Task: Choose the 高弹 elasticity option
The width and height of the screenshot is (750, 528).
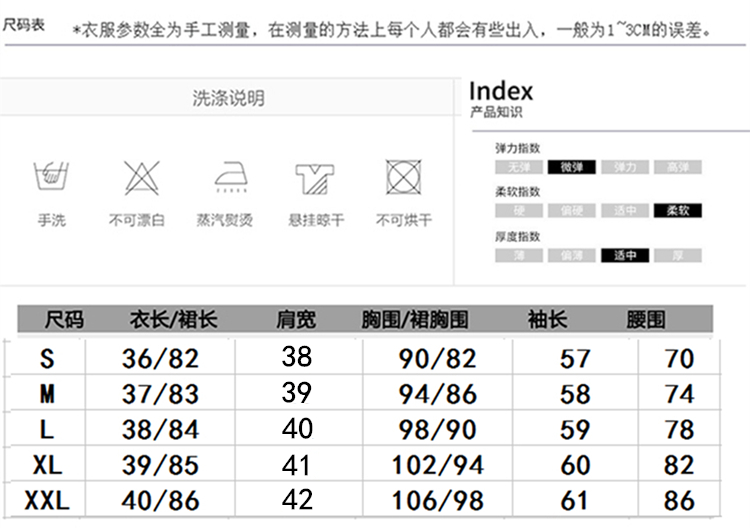Action: (678, 167)
